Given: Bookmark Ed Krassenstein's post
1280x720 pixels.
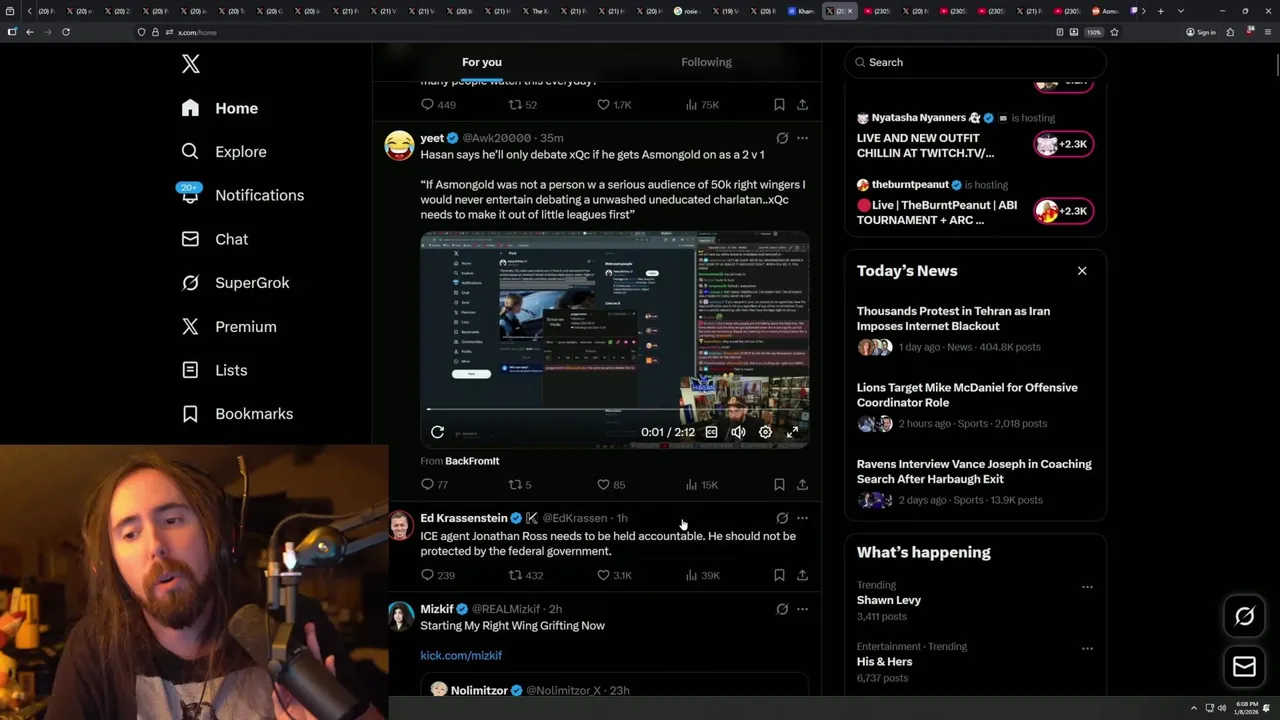Looking at the screenshot, I should 779,576.
